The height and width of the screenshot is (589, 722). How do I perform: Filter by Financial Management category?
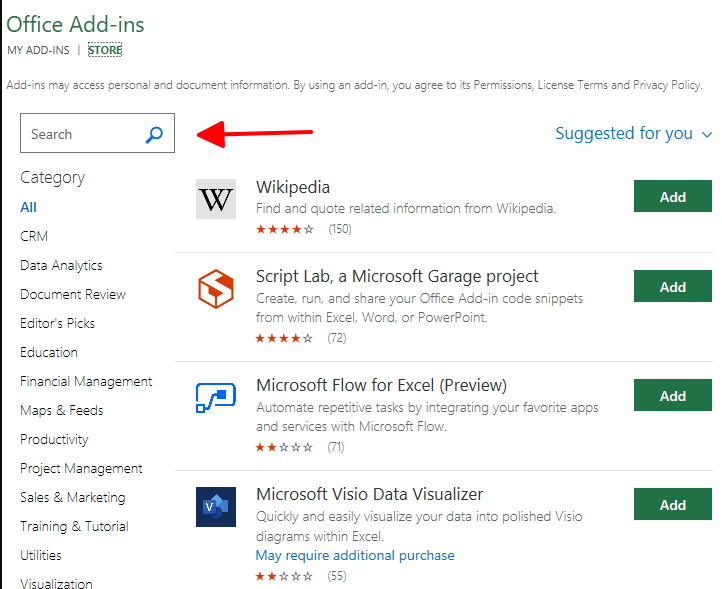[x=86, y=382]
